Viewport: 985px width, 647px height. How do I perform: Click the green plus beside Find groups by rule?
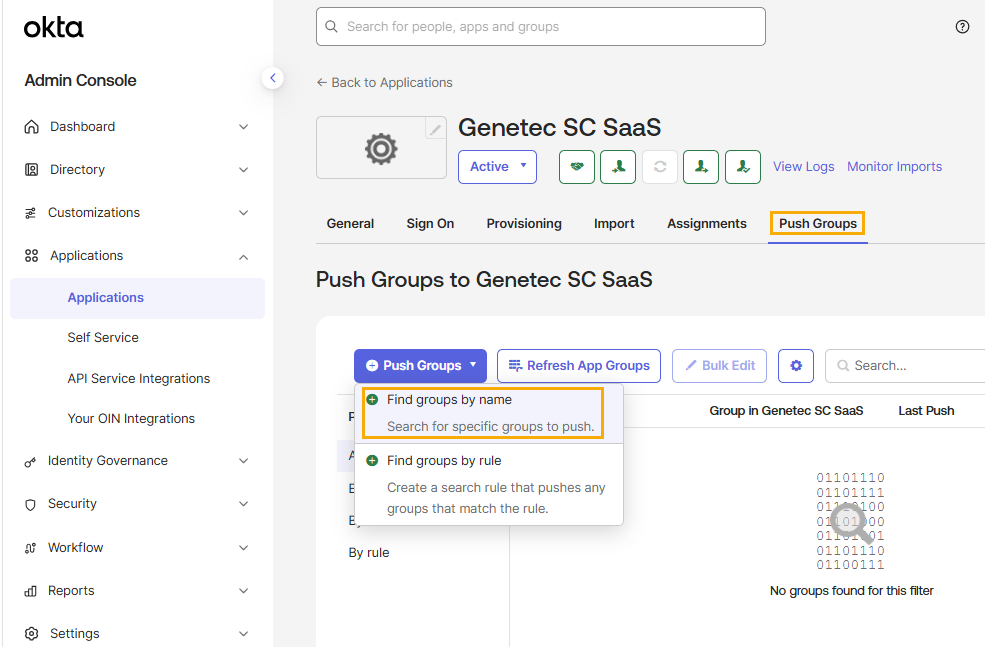[372, 460]
